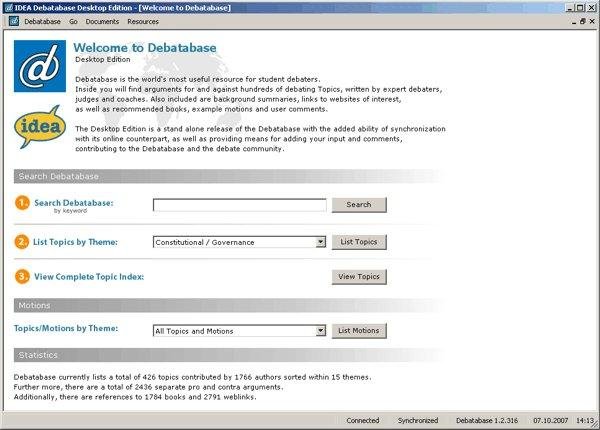Click the 'Statistics' section header bar
The height and width of the screenshot is (430, 600).
point(229,355)
